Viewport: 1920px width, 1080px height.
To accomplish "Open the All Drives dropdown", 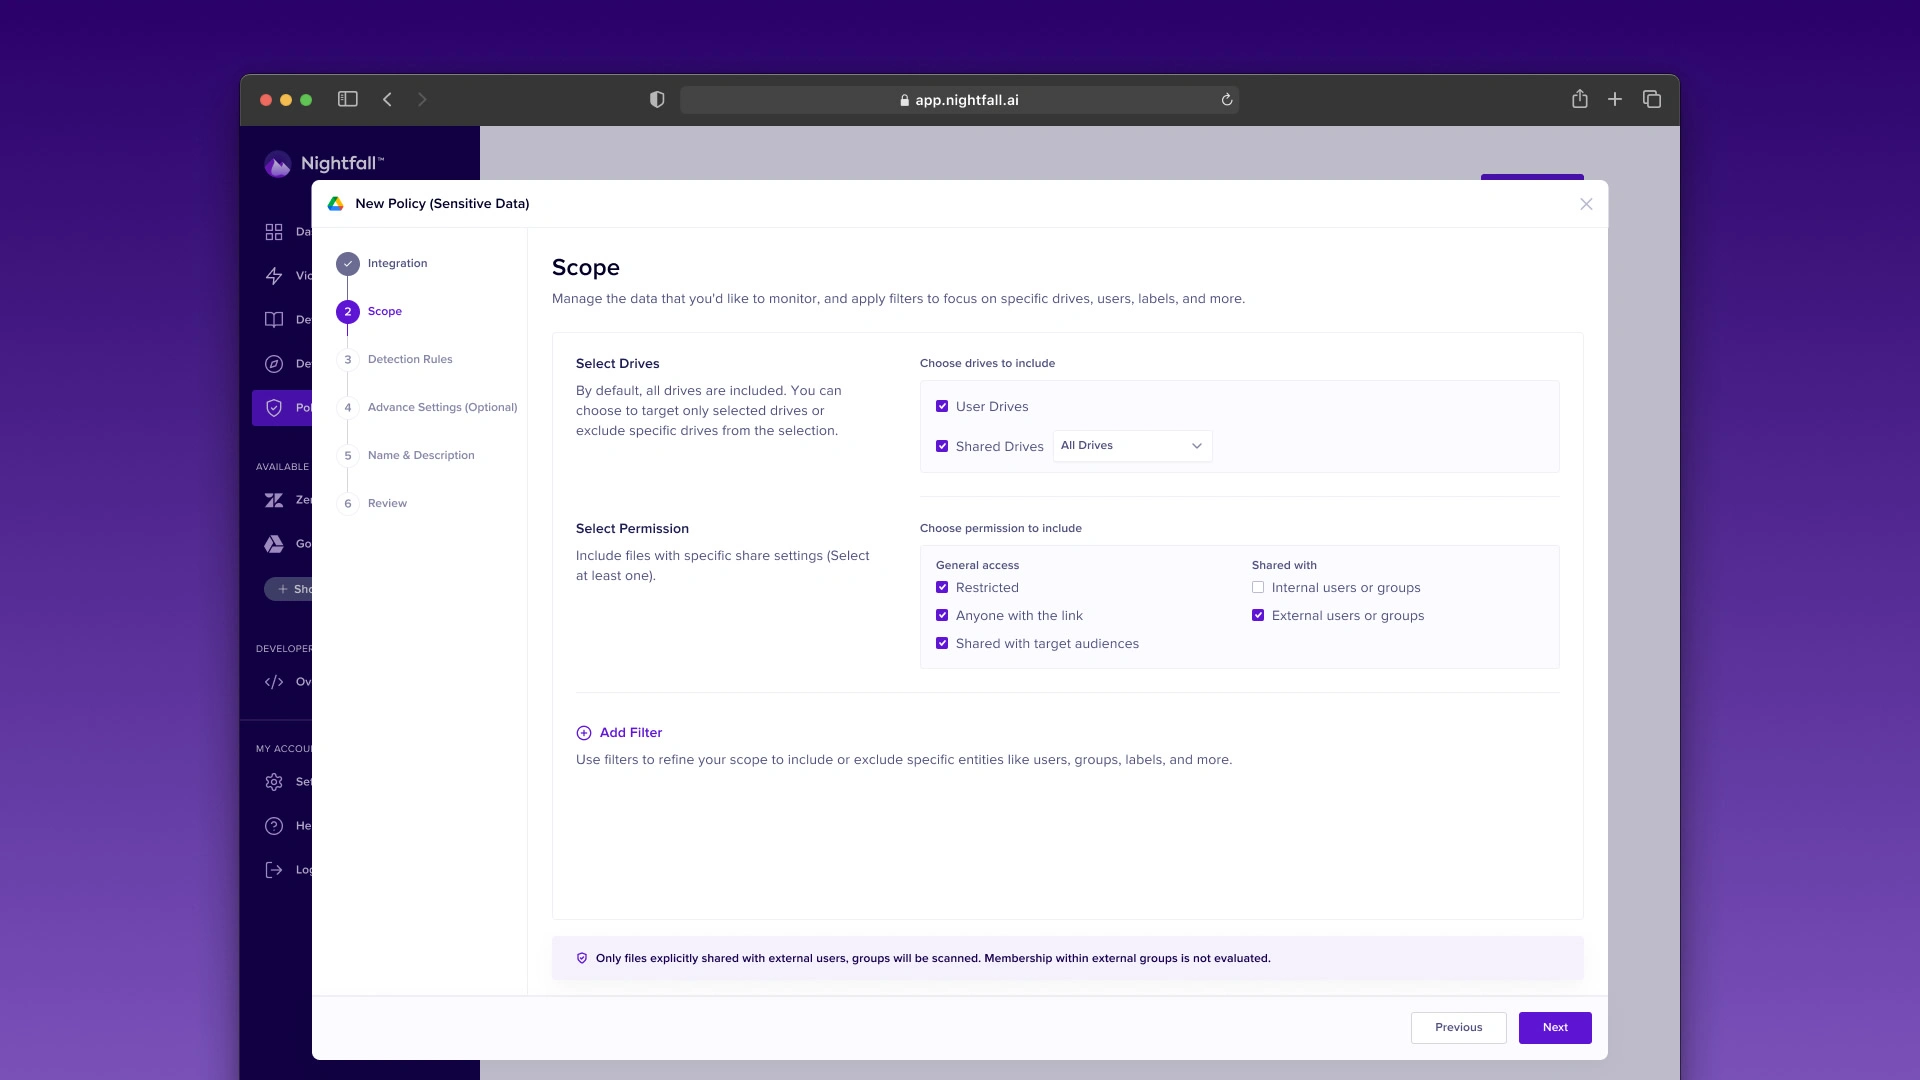I will coord(1132,446).
